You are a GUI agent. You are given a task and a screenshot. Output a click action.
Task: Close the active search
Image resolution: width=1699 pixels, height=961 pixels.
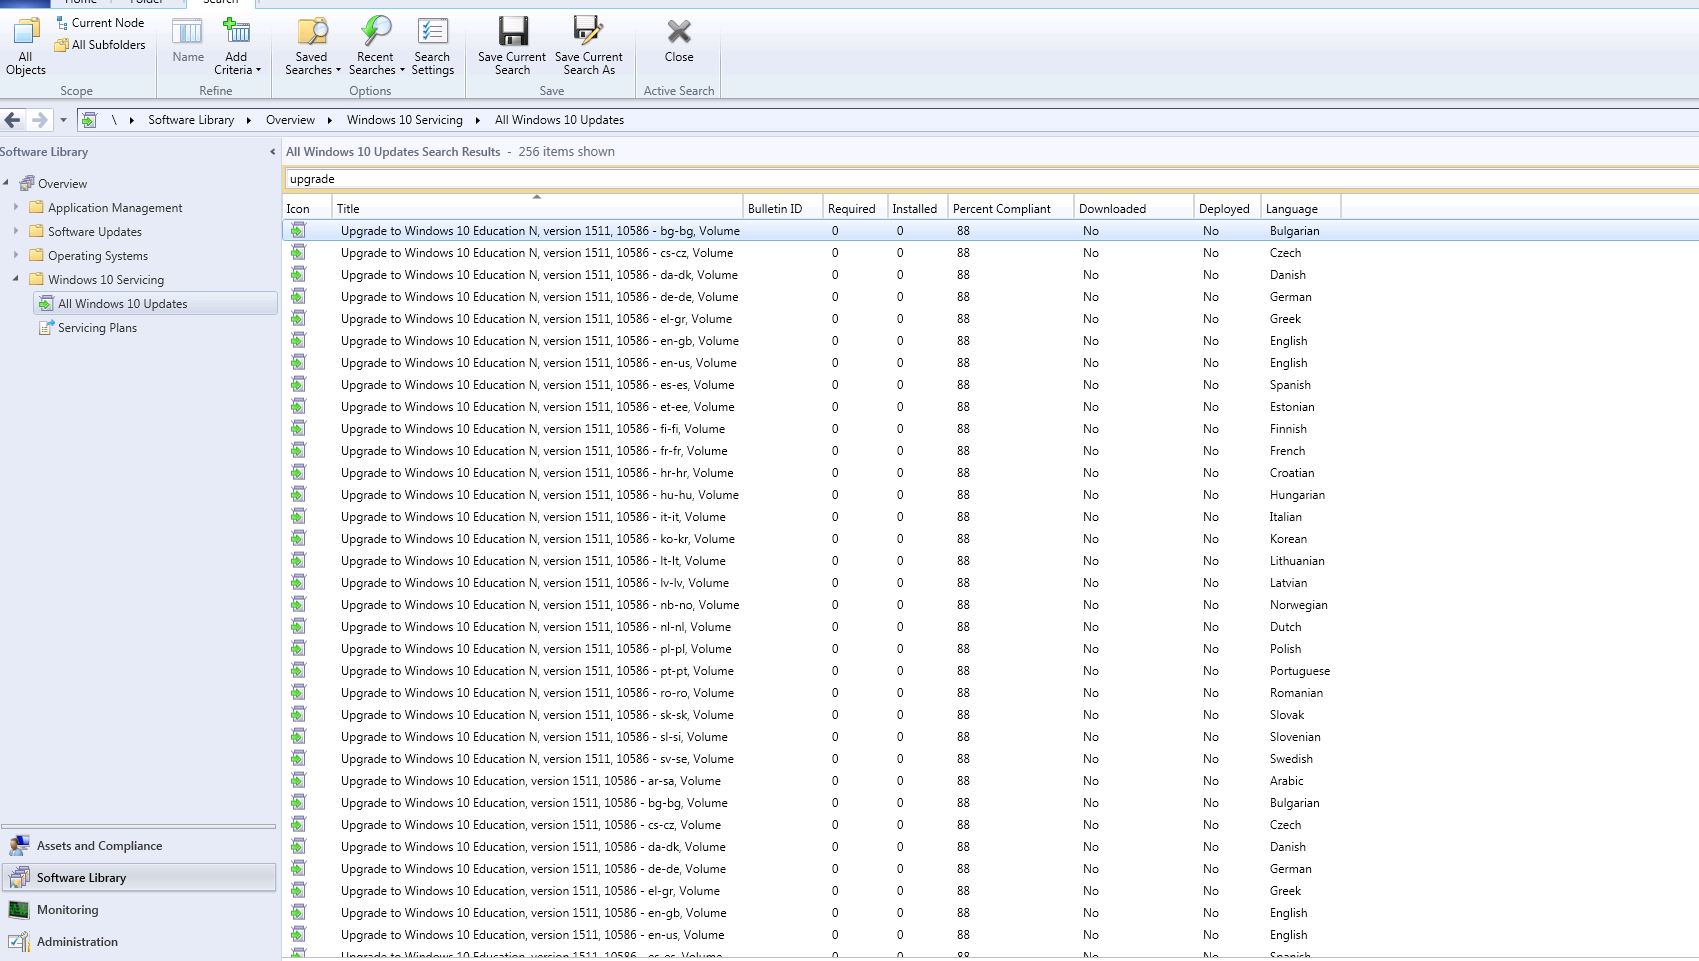pyautogui.click(x=679, y=42)
